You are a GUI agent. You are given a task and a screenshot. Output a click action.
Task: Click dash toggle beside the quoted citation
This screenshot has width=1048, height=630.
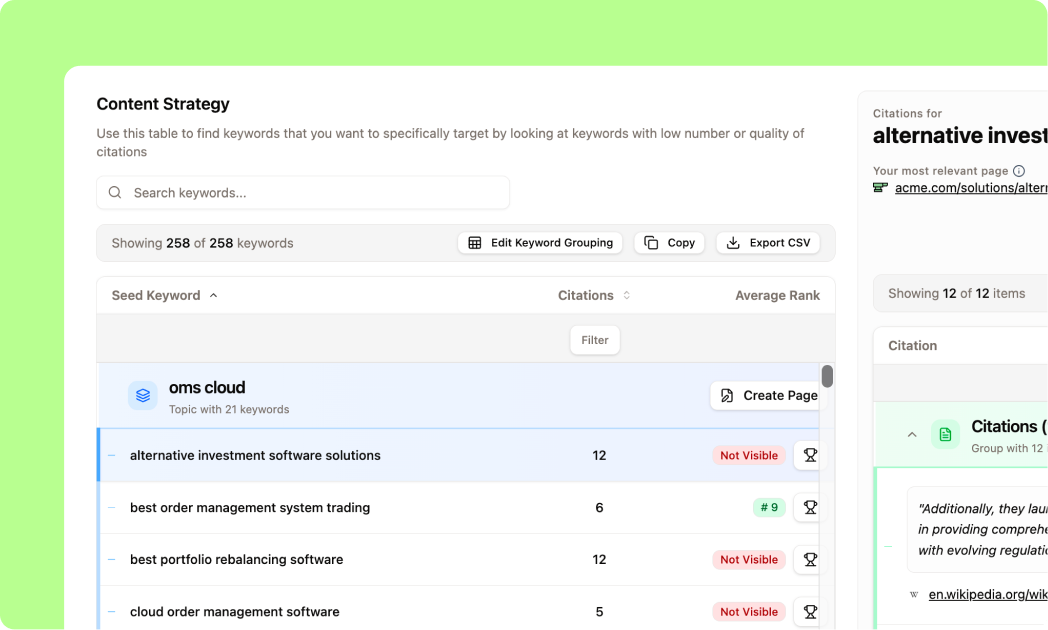tap(888, 546)
